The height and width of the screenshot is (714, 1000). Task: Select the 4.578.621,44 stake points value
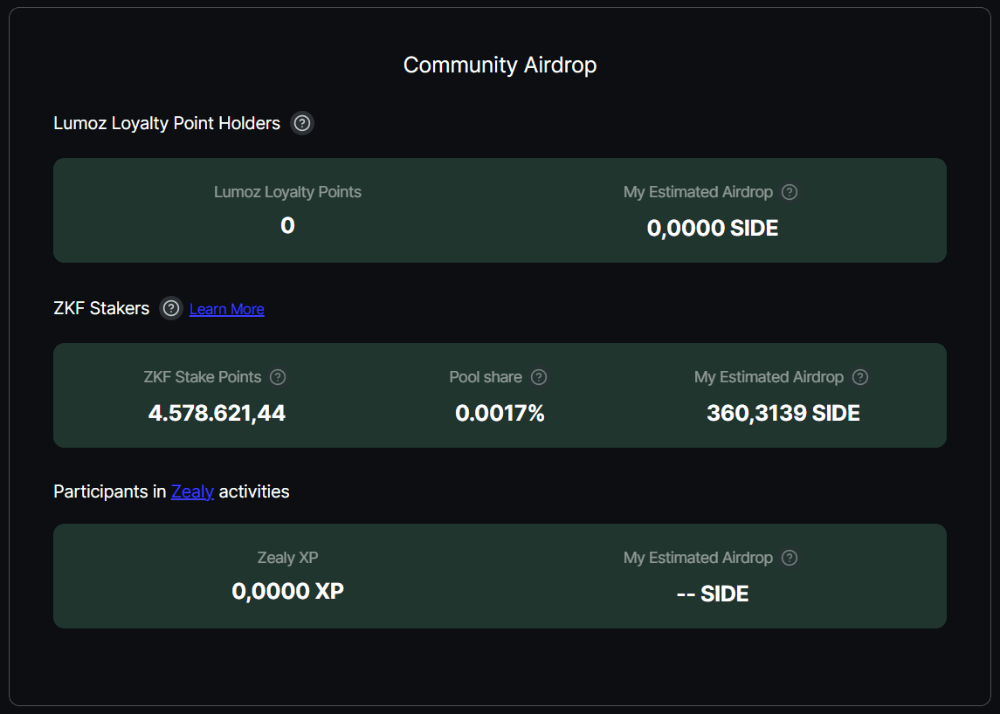point(217,413)
